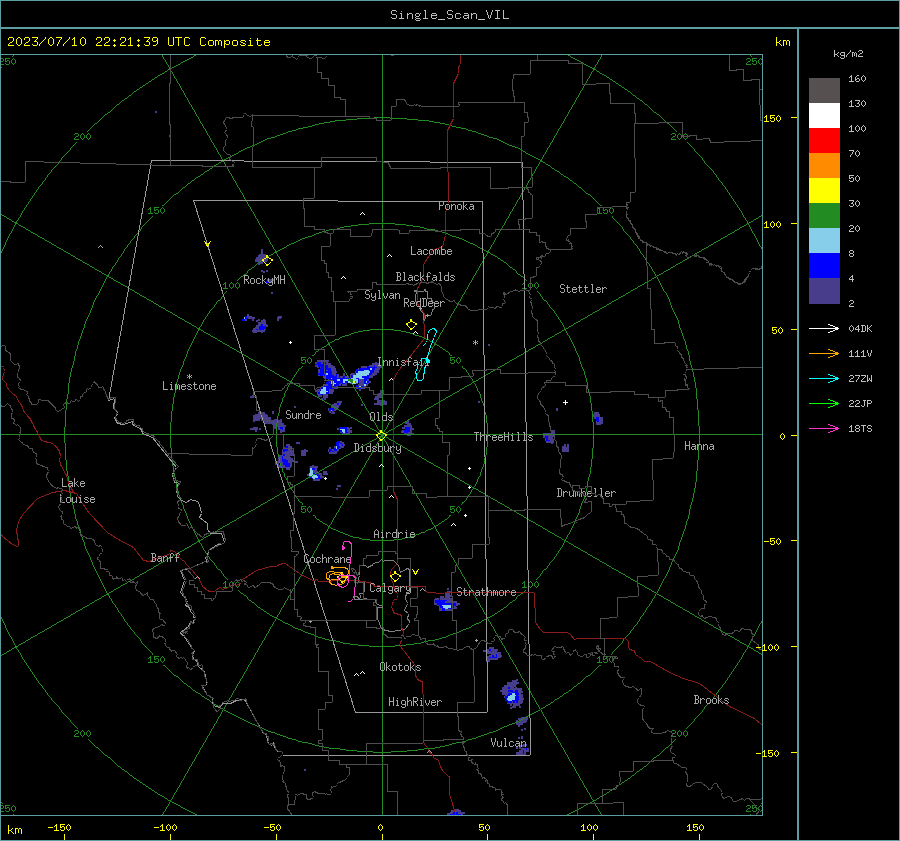Viewport: 900px width, 841px height.
Task: Select the red 70-100 color scale block
Action: pos(824,141)
